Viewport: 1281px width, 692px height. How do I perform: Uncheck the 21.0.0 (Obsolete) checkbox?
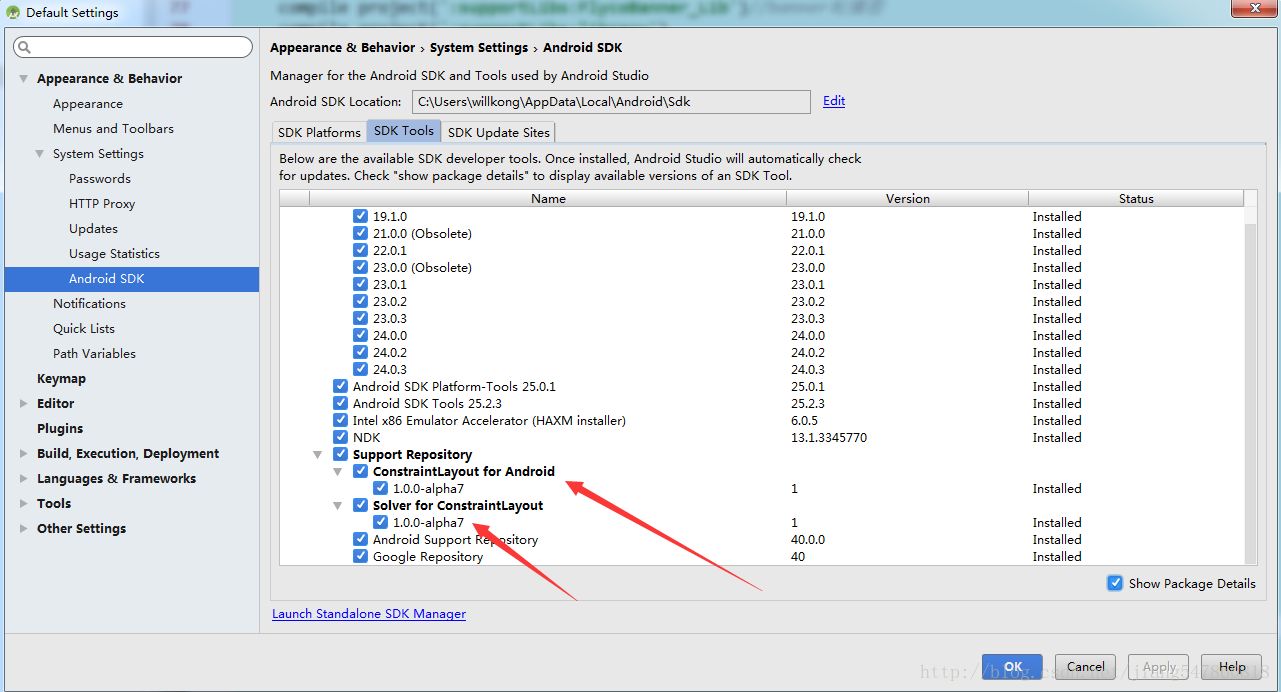[360, 233]
